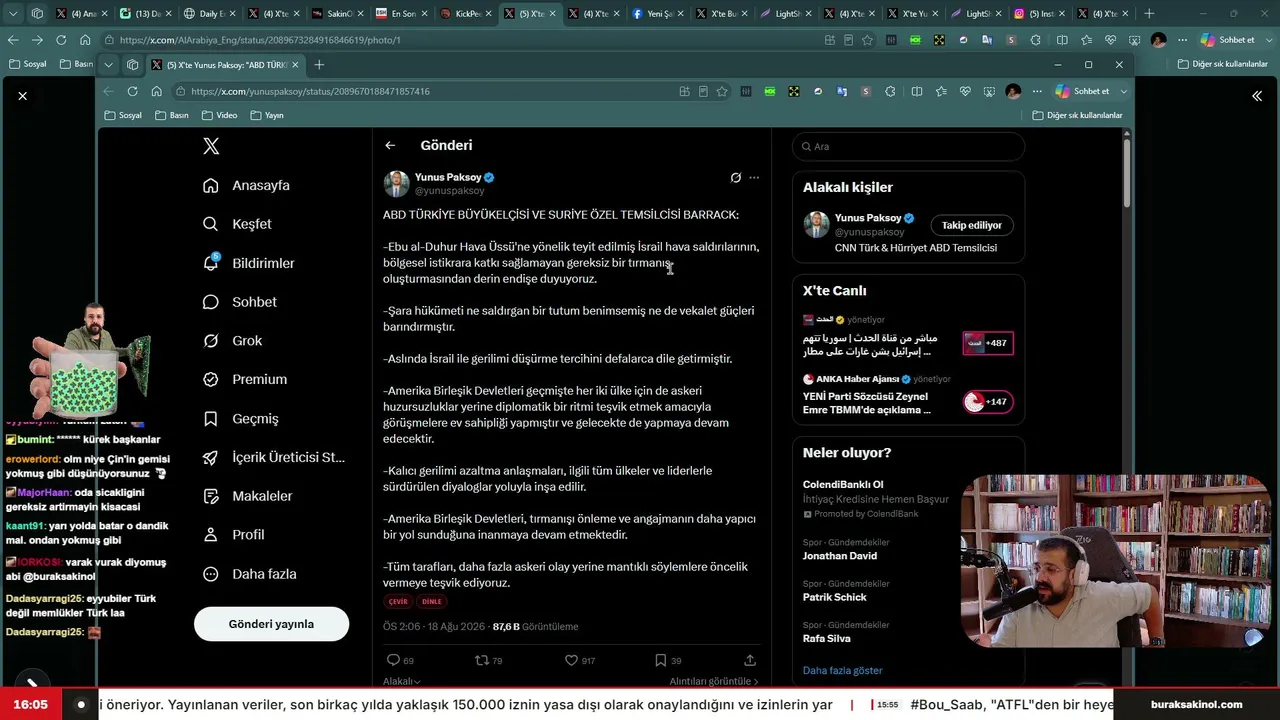Viewport: 1280px width, 720px height.
Task: Open Bildirimler notifications in sidebar
Action: 248,263
